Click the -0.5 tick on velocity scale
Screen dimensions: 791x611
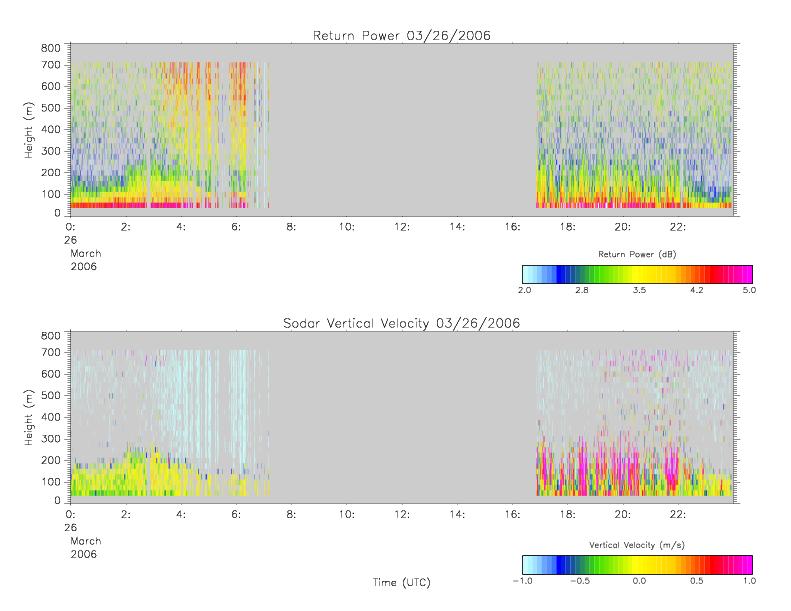point(580,581)
